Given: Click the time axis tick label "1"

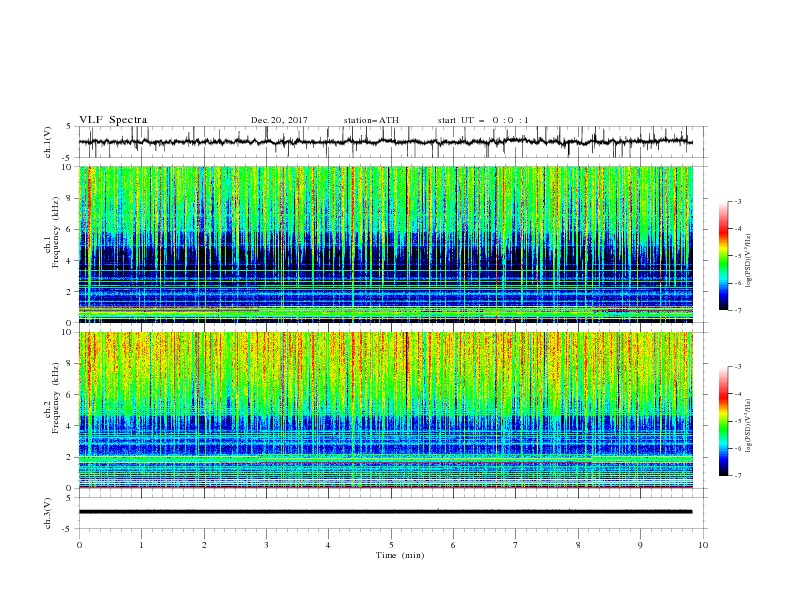Looking at the screenshot, I should (x=141, y=545).
